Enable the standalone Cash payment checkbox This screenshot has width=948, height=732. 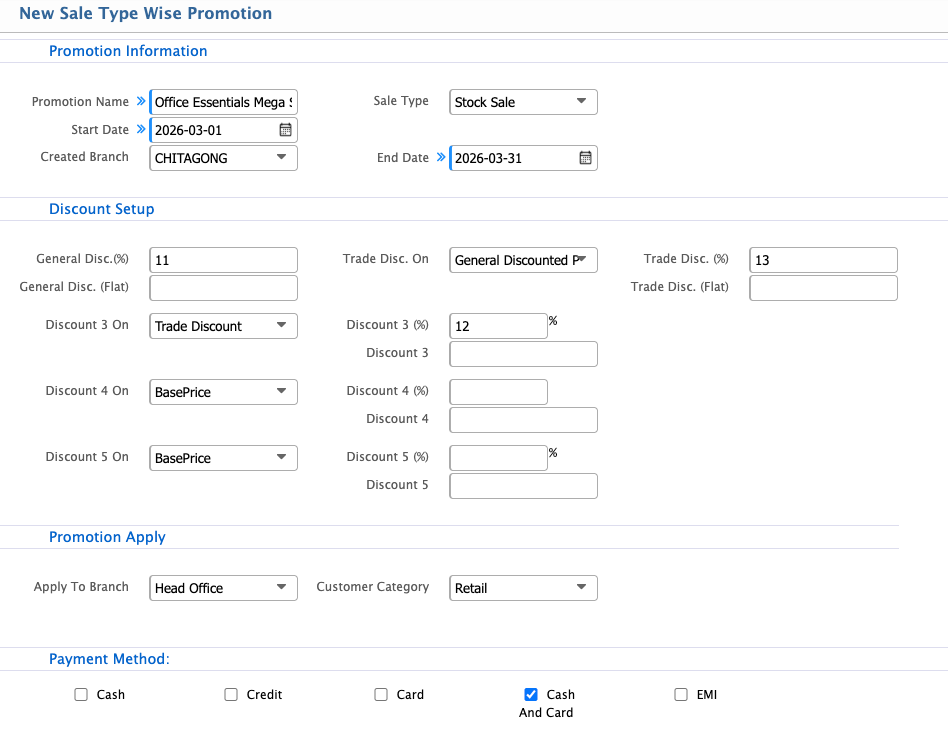point(81,695)
